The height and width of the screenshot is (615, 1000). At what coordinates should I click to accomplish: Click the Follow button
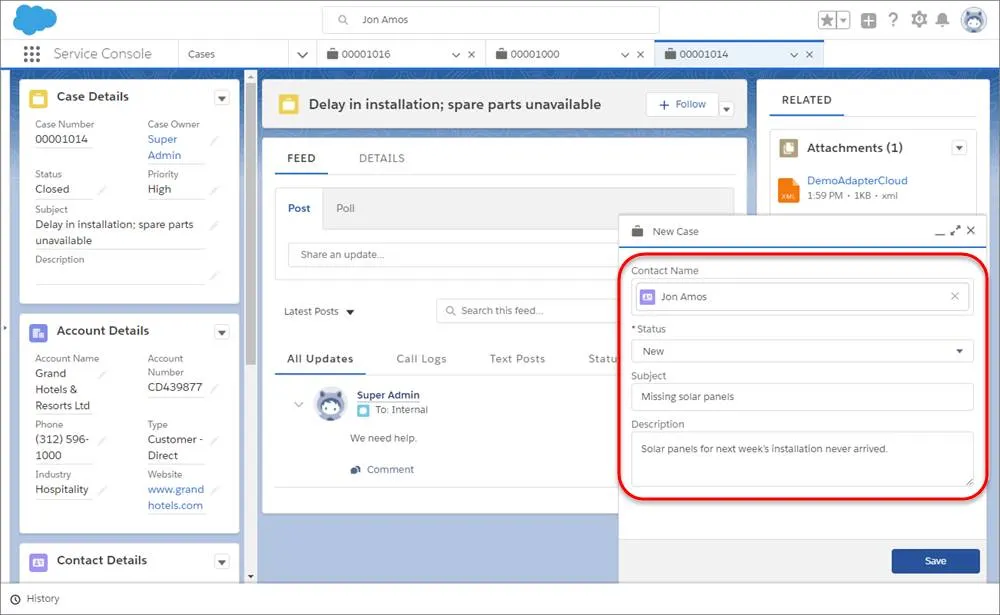tap(682, 104)
